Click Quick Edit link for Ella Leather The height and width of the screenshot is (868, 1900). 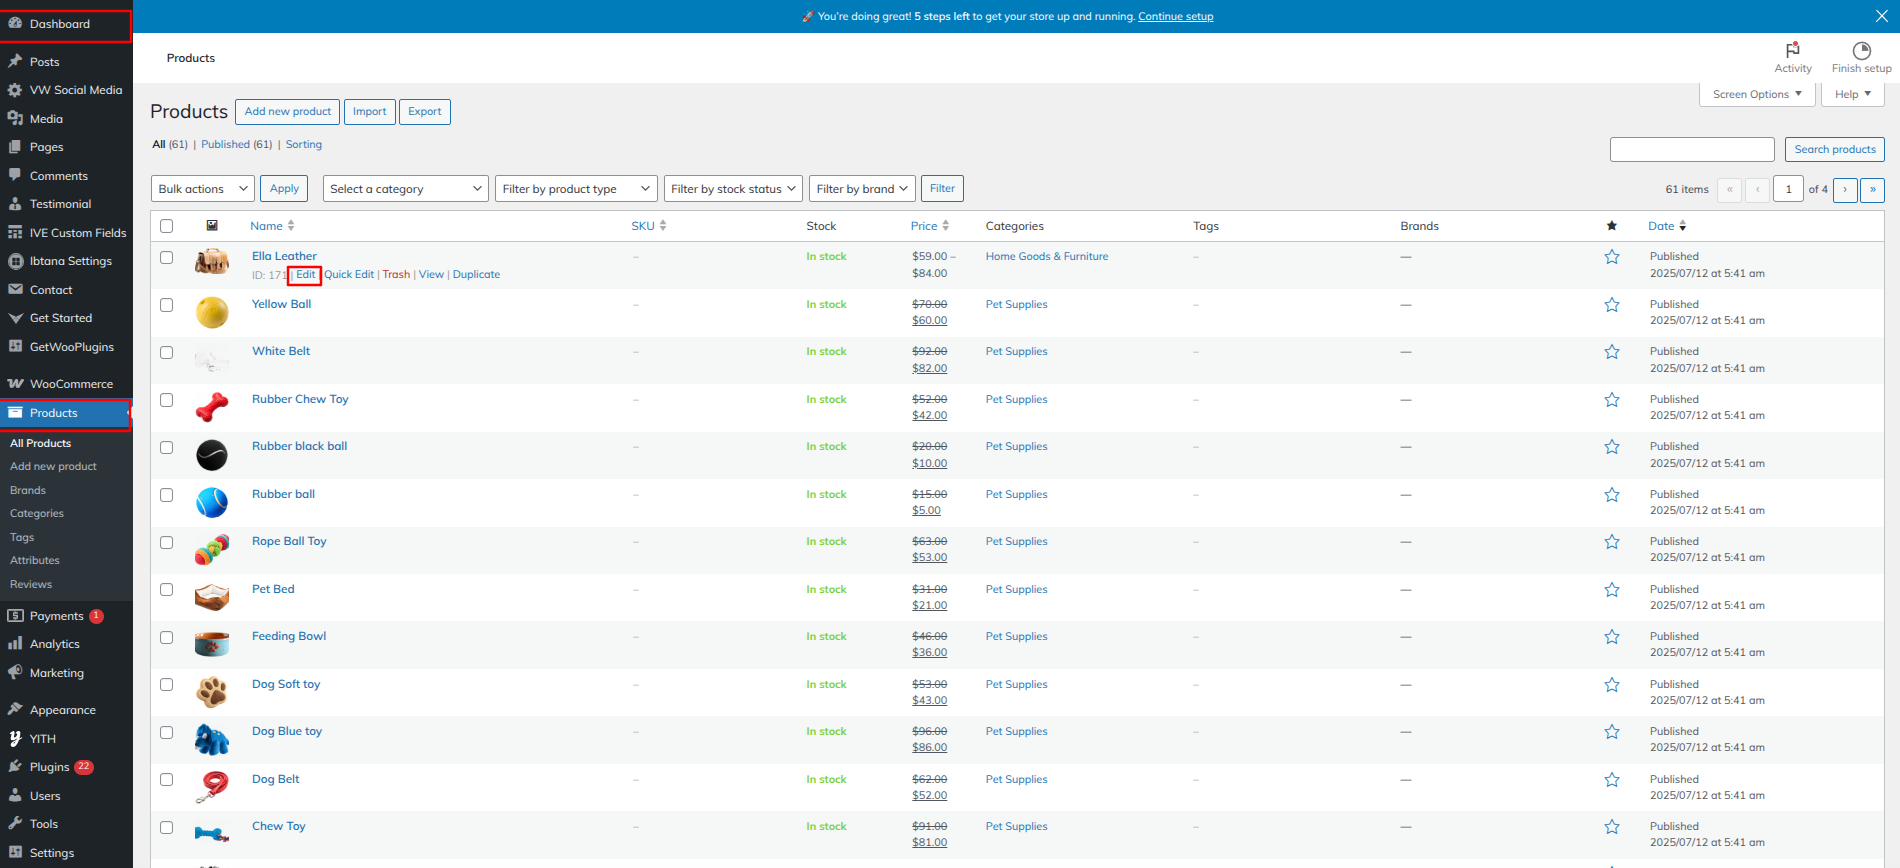tap(349, 275)
